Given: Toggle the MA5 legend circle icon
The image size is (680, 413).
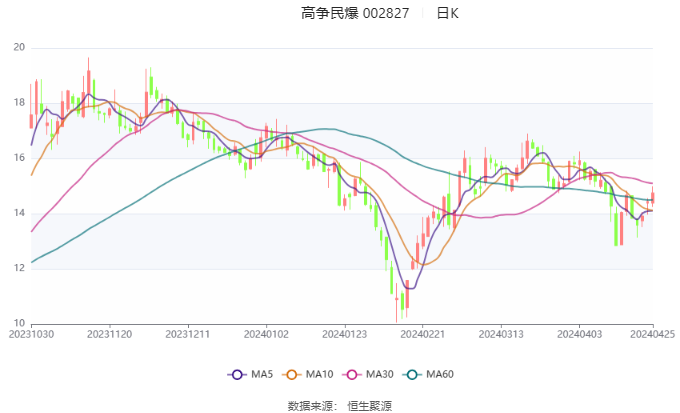Looking at the screenshot, I should click(x=237, y=374).
